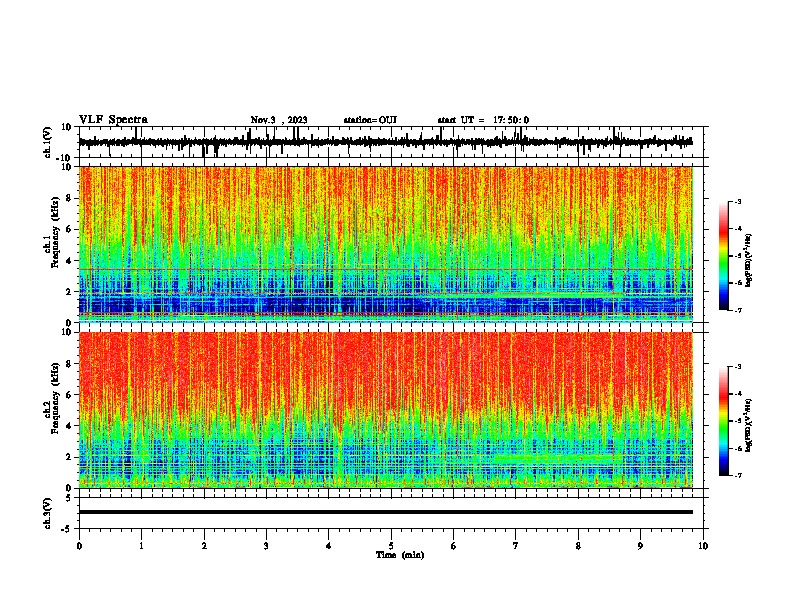Click the "station=OUI" header label
Screen dimensions: 792x612
point(370,120)
